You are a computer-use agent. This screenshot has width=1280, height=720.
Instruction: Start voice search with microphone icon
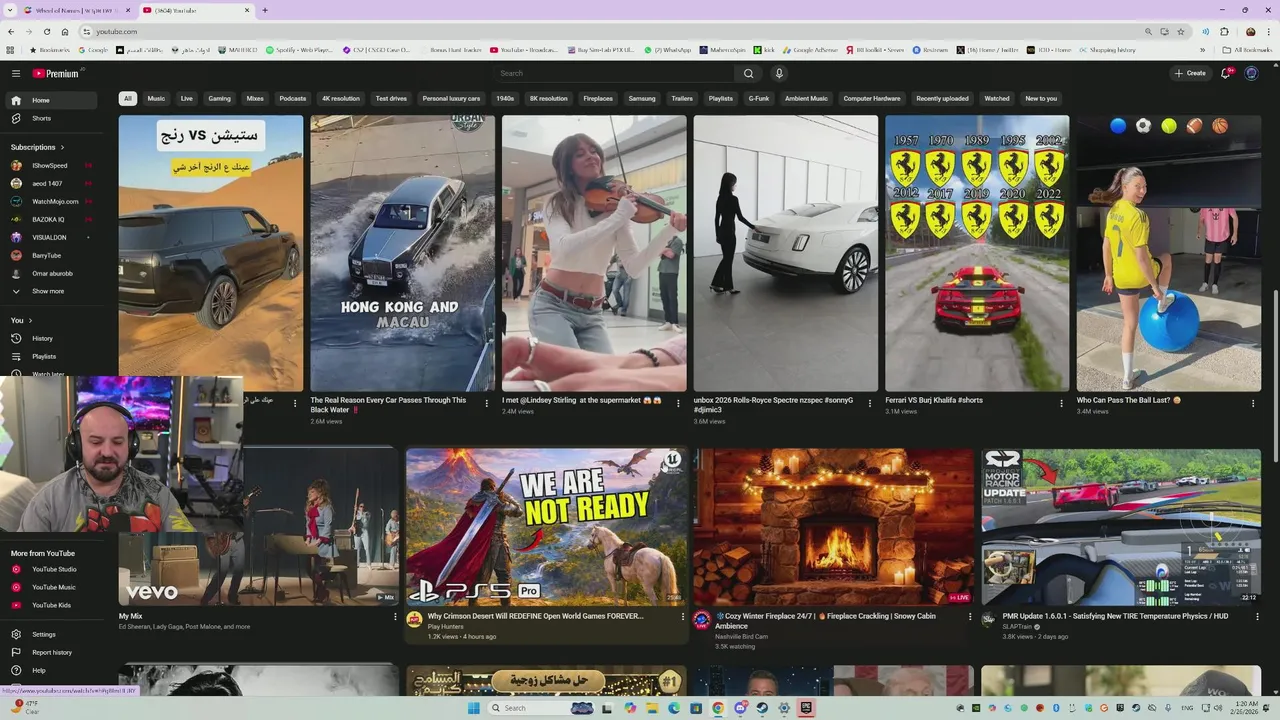point(779,73)
